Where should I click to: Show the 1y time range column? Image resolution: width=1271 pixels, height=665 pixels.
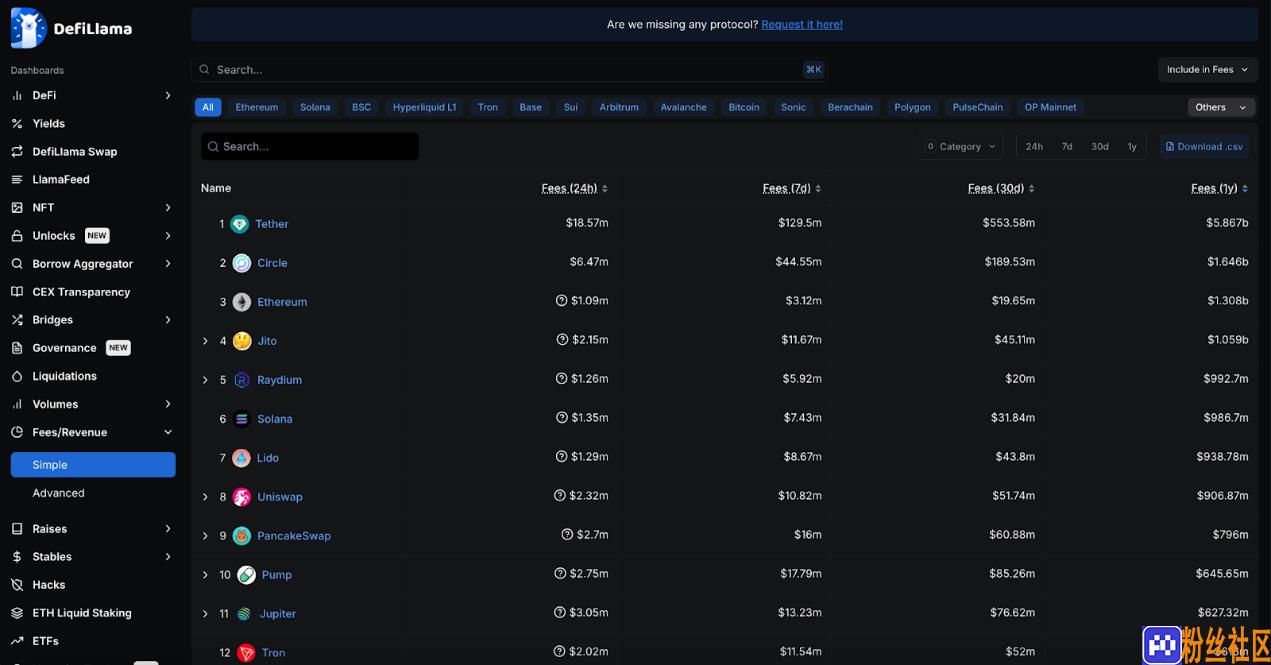pyautogui.click(x=1132, y=147)
